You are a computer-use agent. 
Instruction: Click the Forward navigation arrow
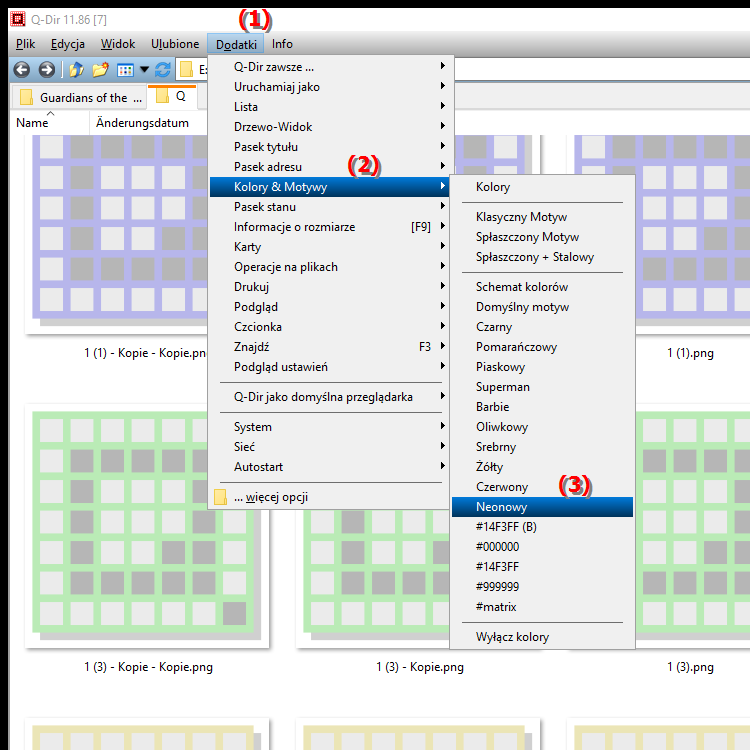click(x=46, y=70)
